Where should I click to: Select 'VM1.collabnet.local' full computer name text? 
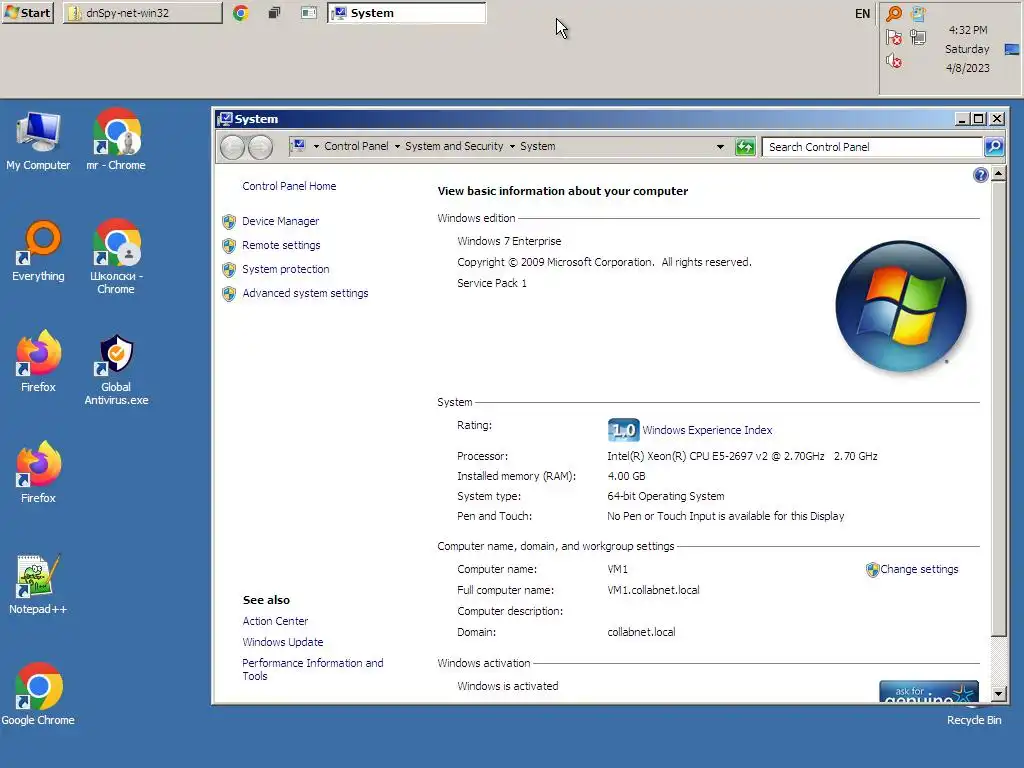[653, 590]
